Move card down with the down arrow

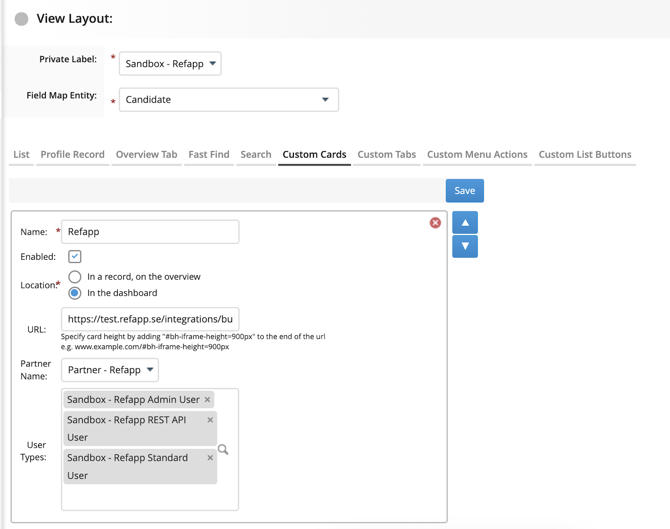(465, 246)
